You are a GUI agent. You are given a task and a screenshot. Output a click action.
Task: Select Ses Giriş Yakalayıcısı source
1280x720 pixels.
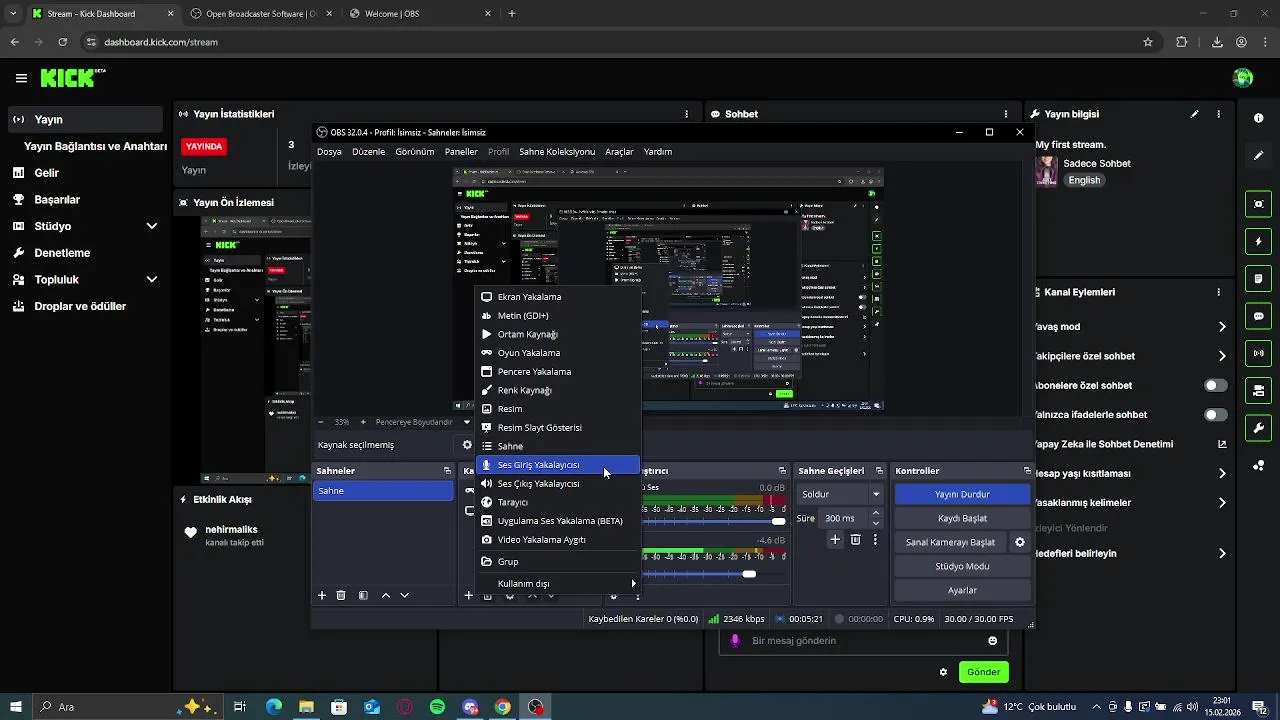pyautogui.click(x=558, y=465)
